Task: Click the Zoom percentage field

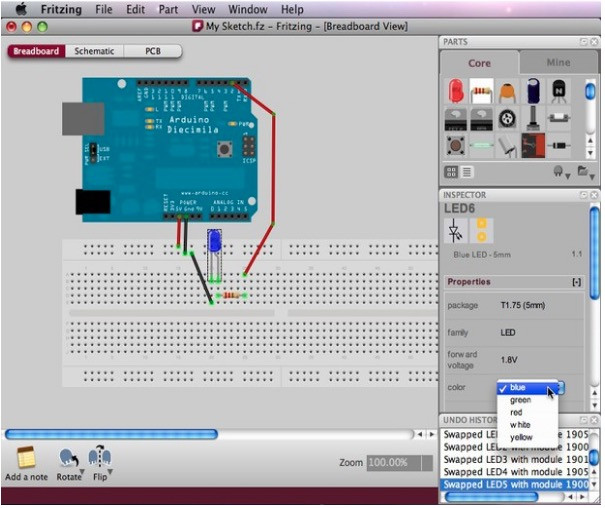Action: 394,462
